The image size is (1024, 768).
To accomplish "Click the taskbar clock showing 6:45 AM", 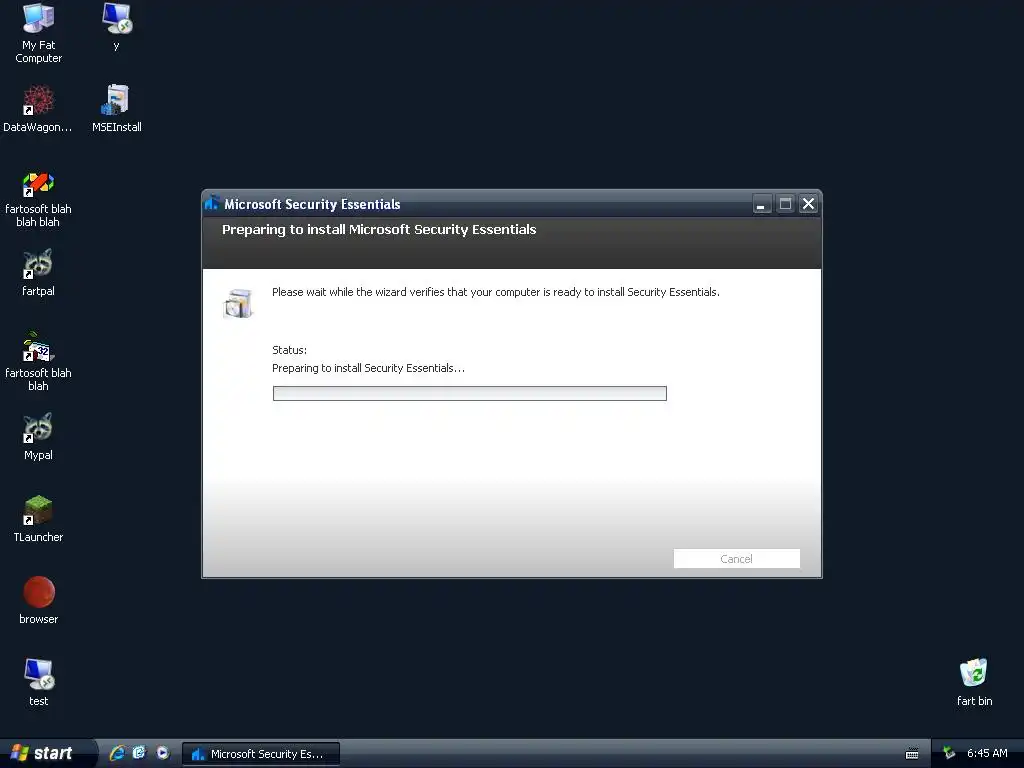I will point(987,754).
